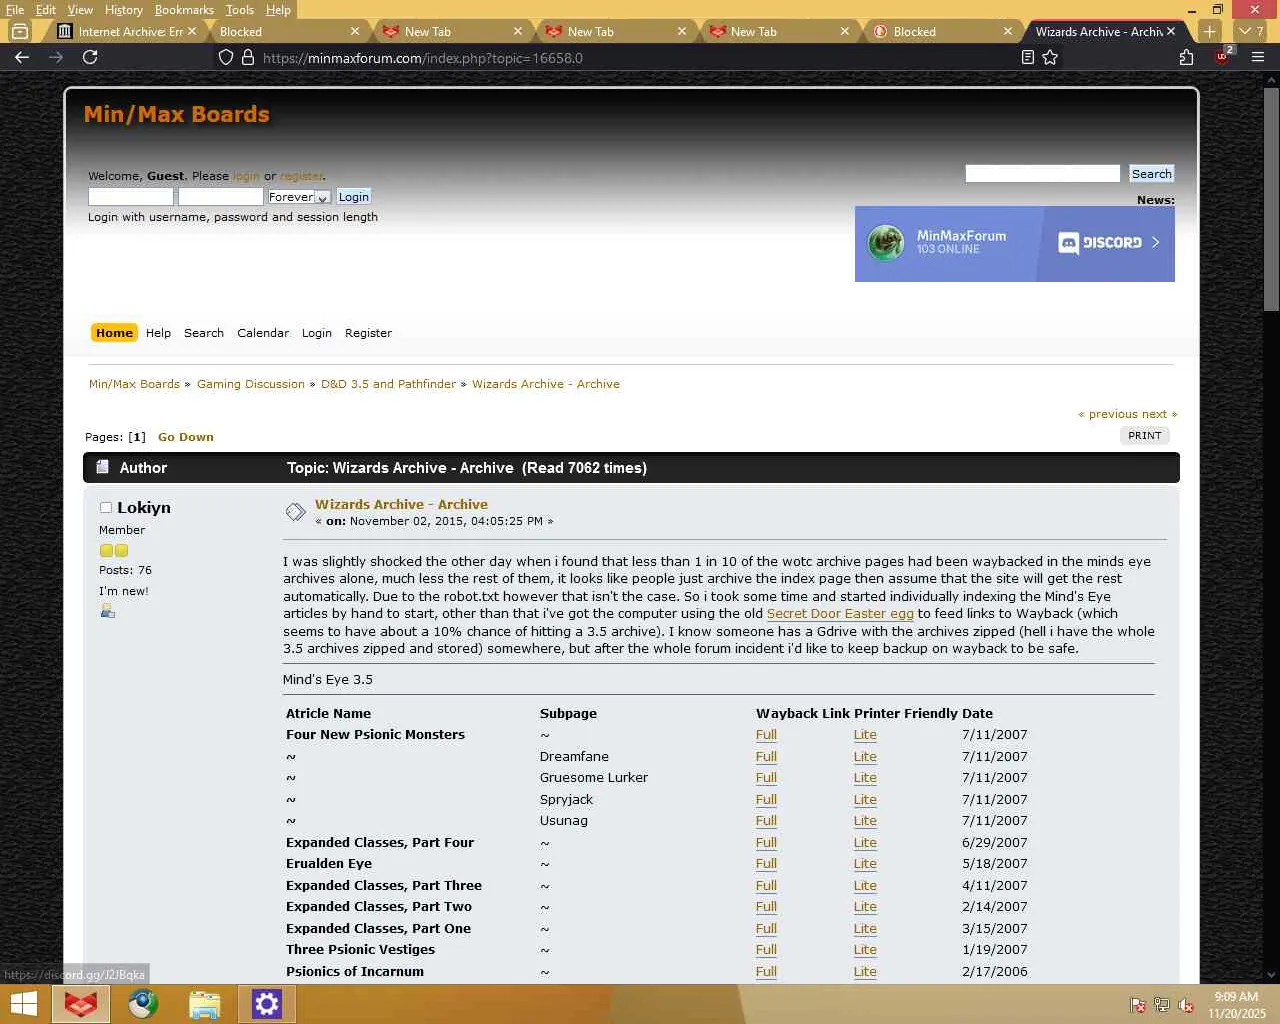Image resolution: width=1280 pixels, height=1024 pixels.
Task: Select the forum Home menu item
Action: point(114,333)
